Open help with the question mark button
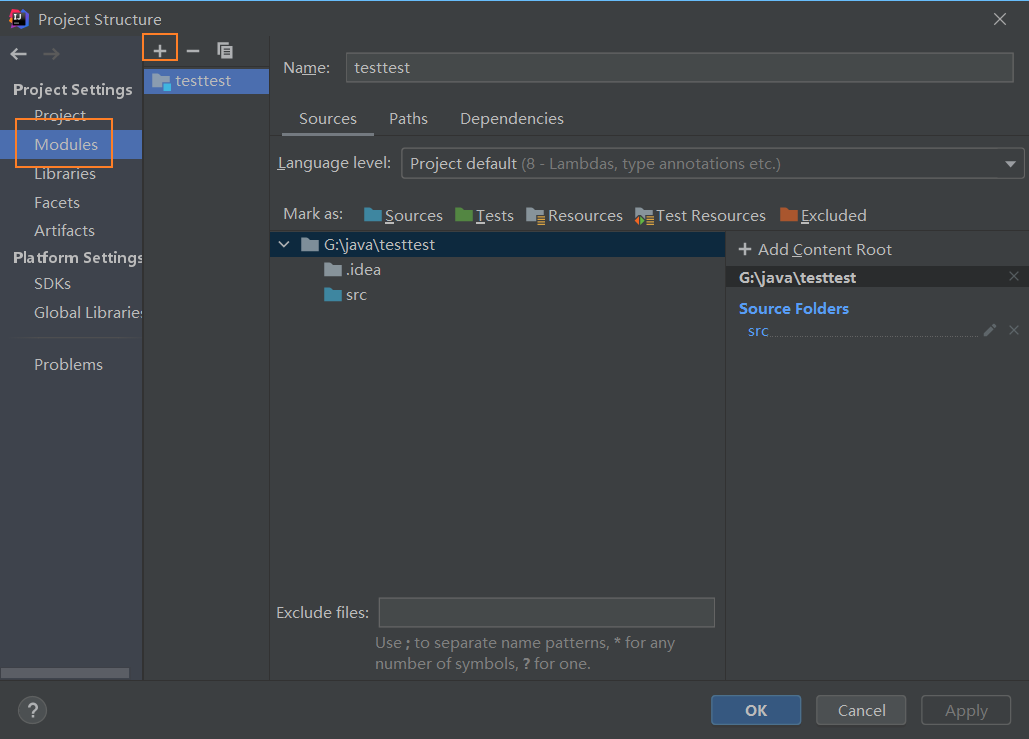Image resolution: width=1029 pixels, height=739 pixels. click(x=33, y=711)
